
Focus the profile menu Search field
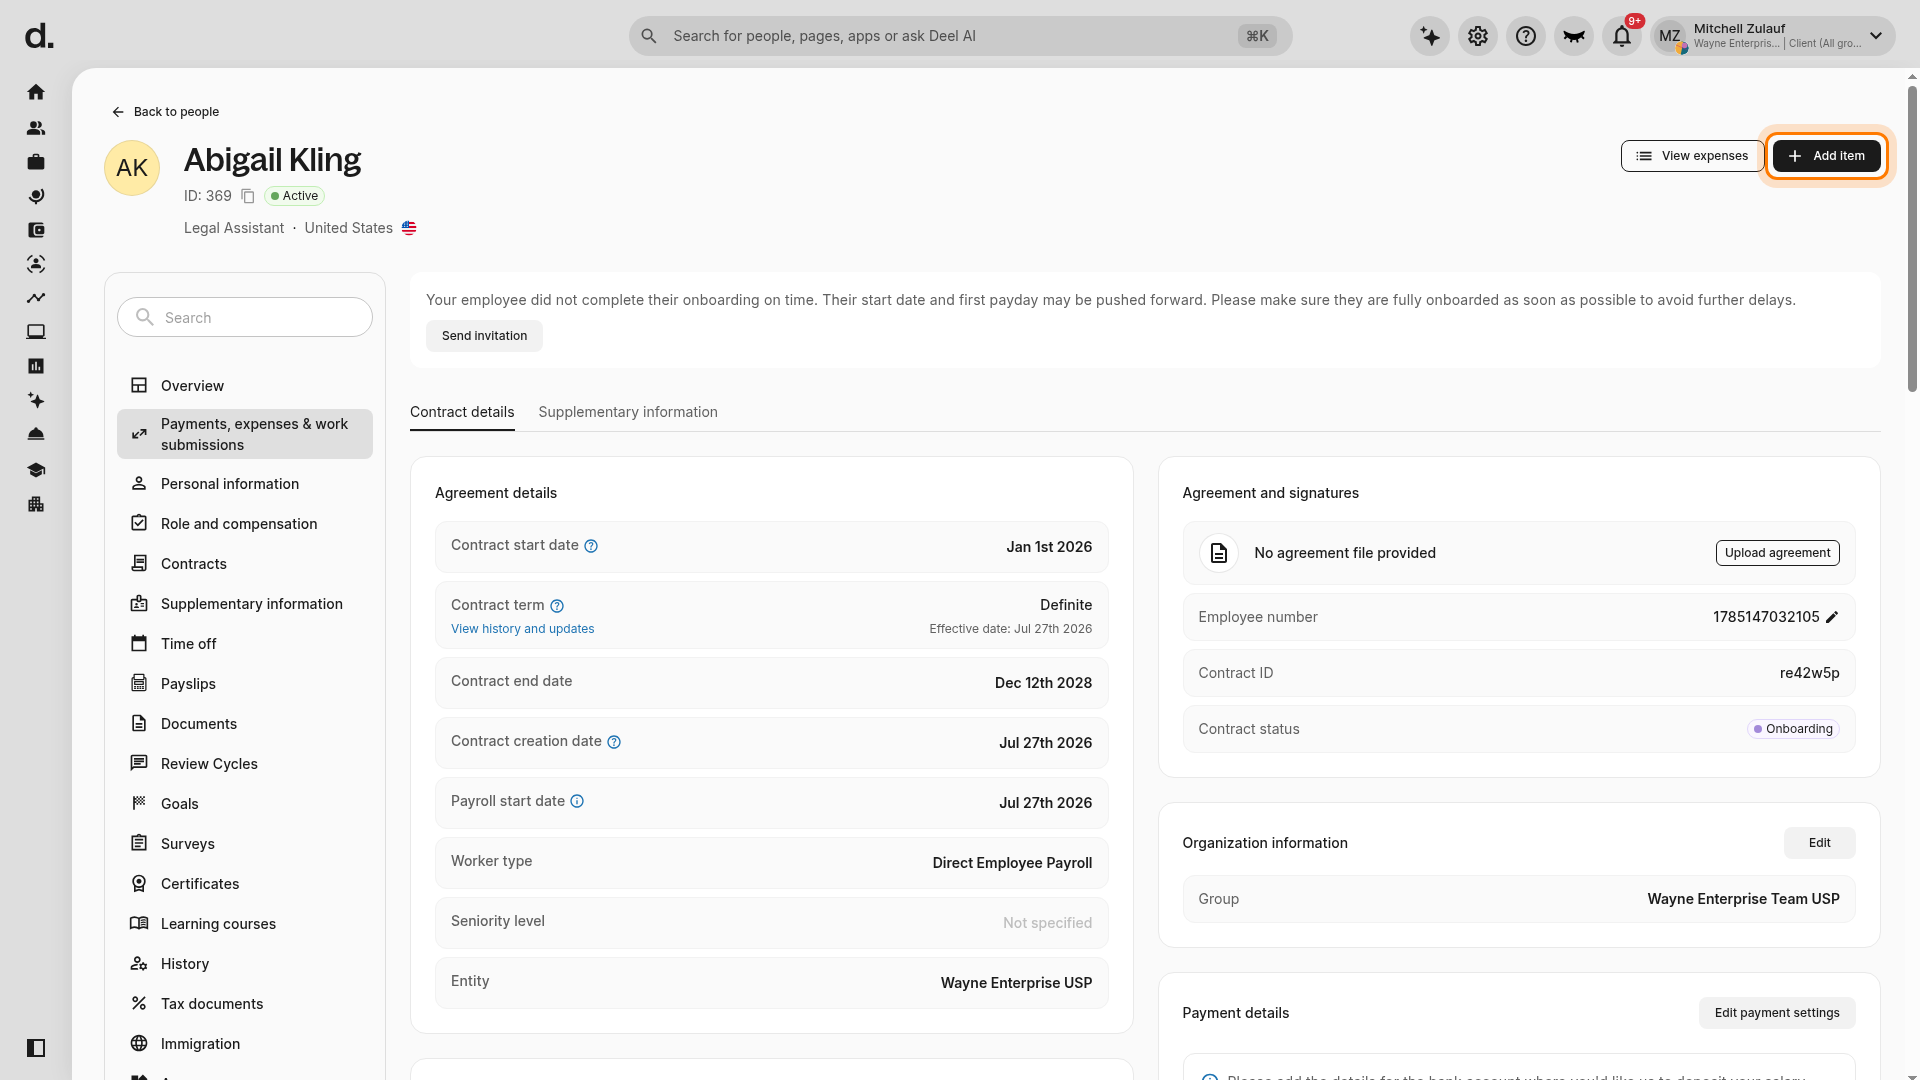[245, 317]
